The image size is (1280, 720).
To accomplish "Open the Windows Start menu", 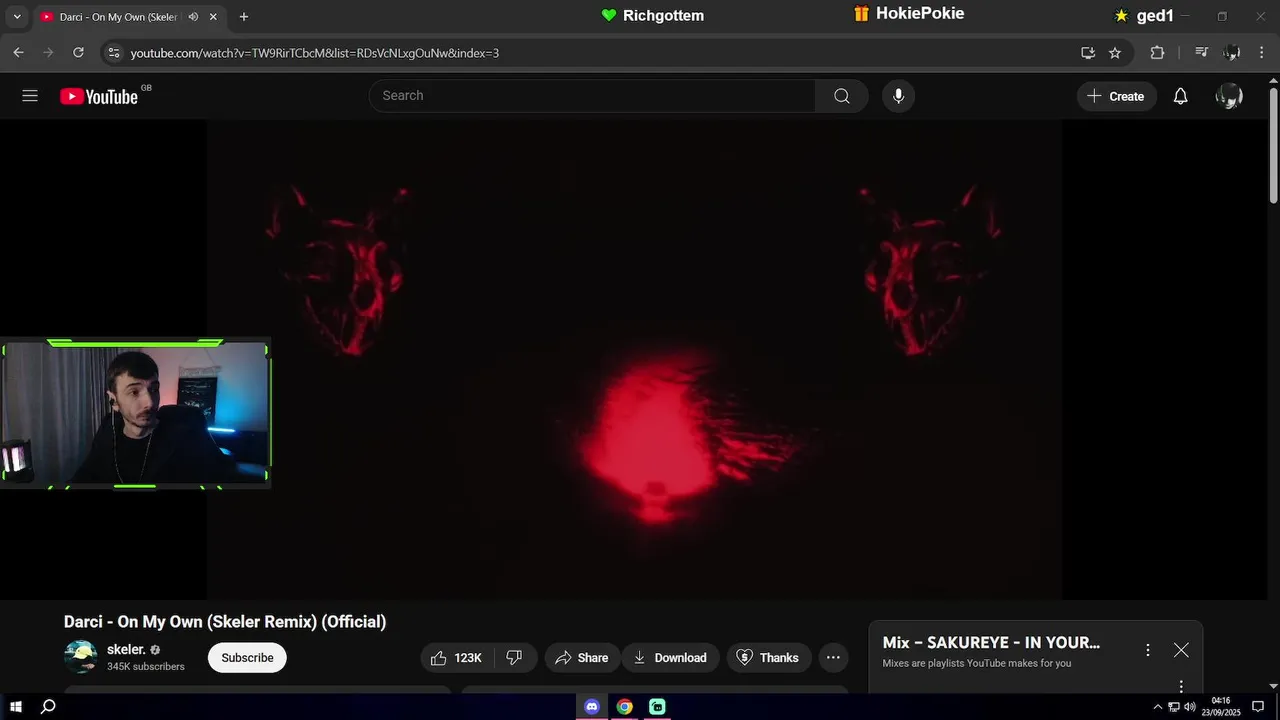I will [x=16, y=707].
